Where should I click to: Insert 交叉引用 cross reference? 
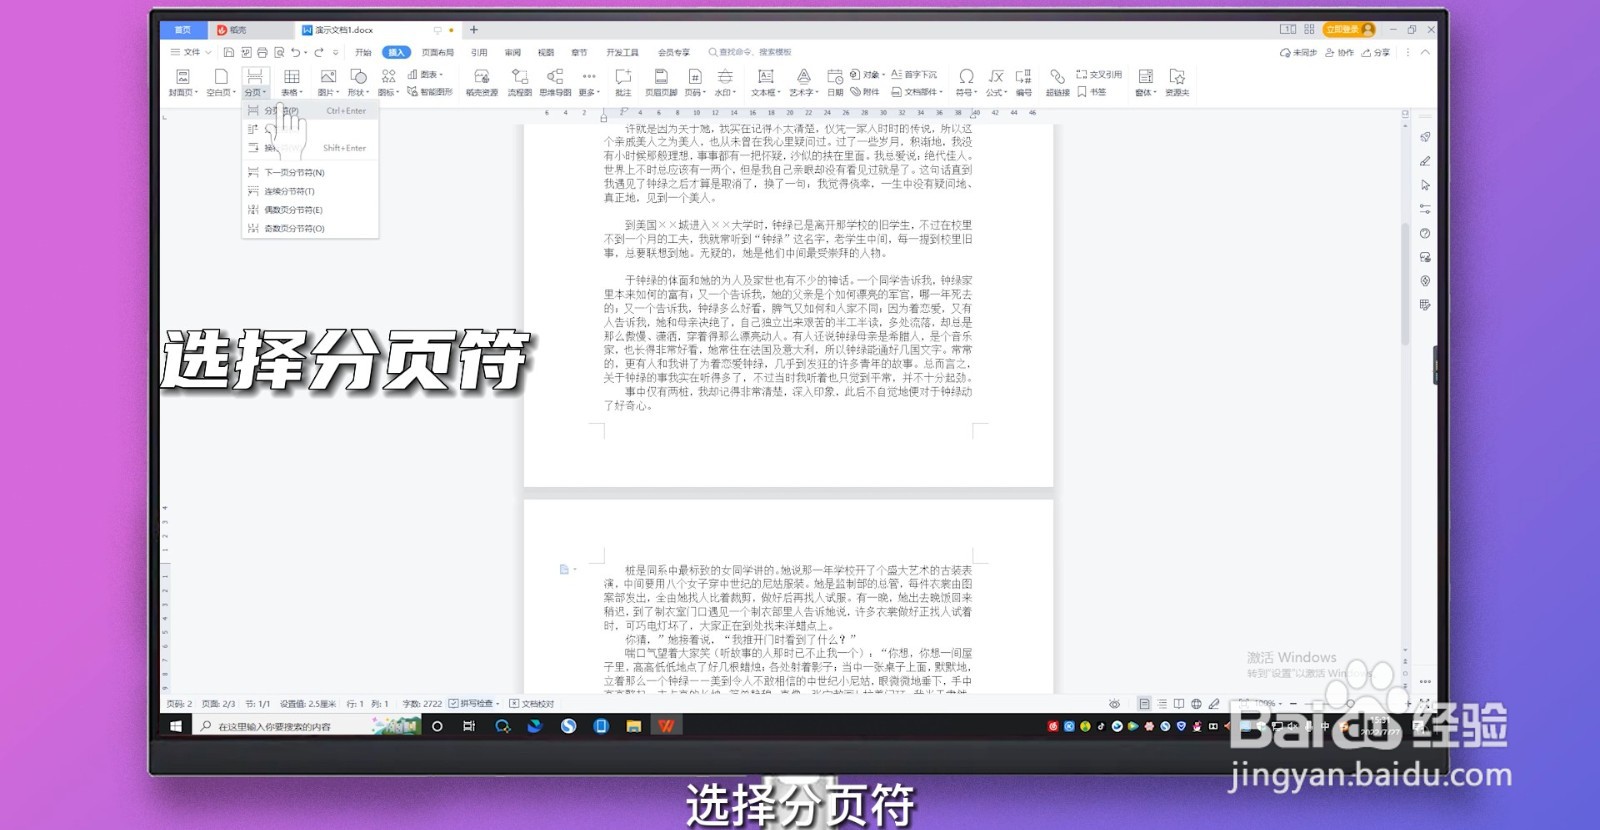click(1099, 74)
